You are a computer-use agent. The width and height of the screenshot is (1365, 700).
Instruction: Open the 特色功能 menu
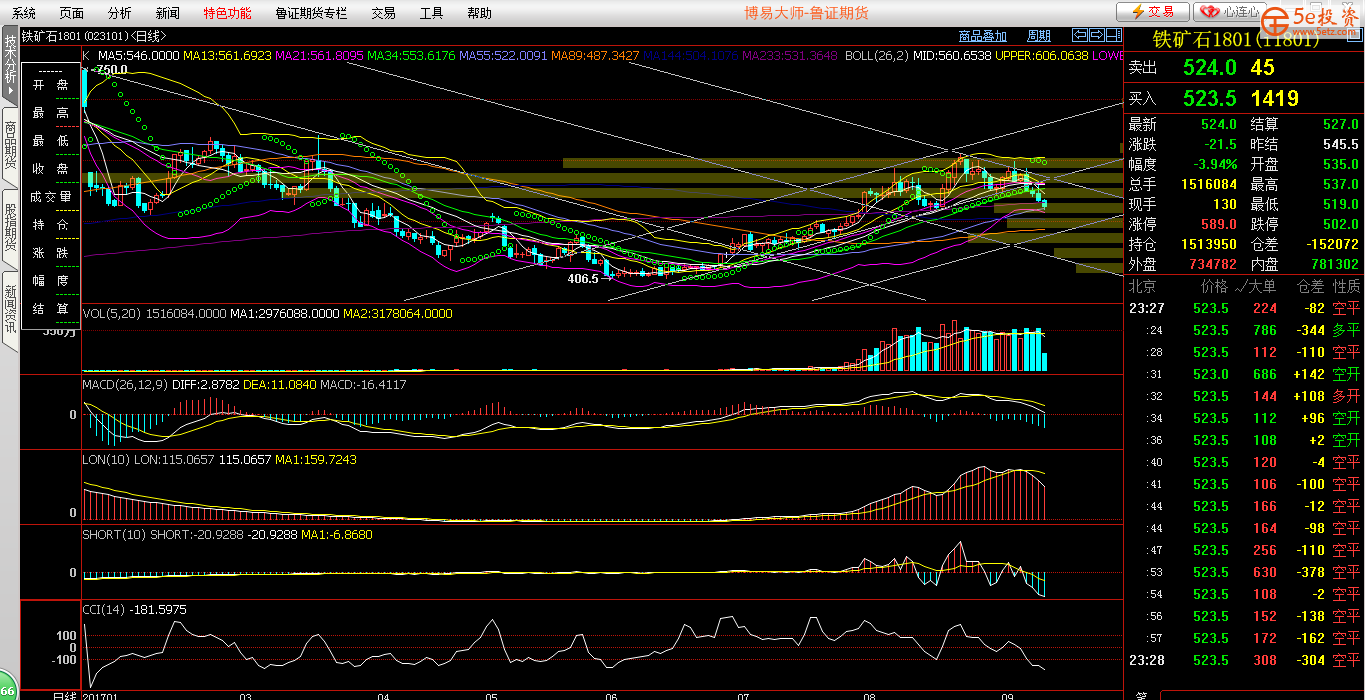pos(227,13)
